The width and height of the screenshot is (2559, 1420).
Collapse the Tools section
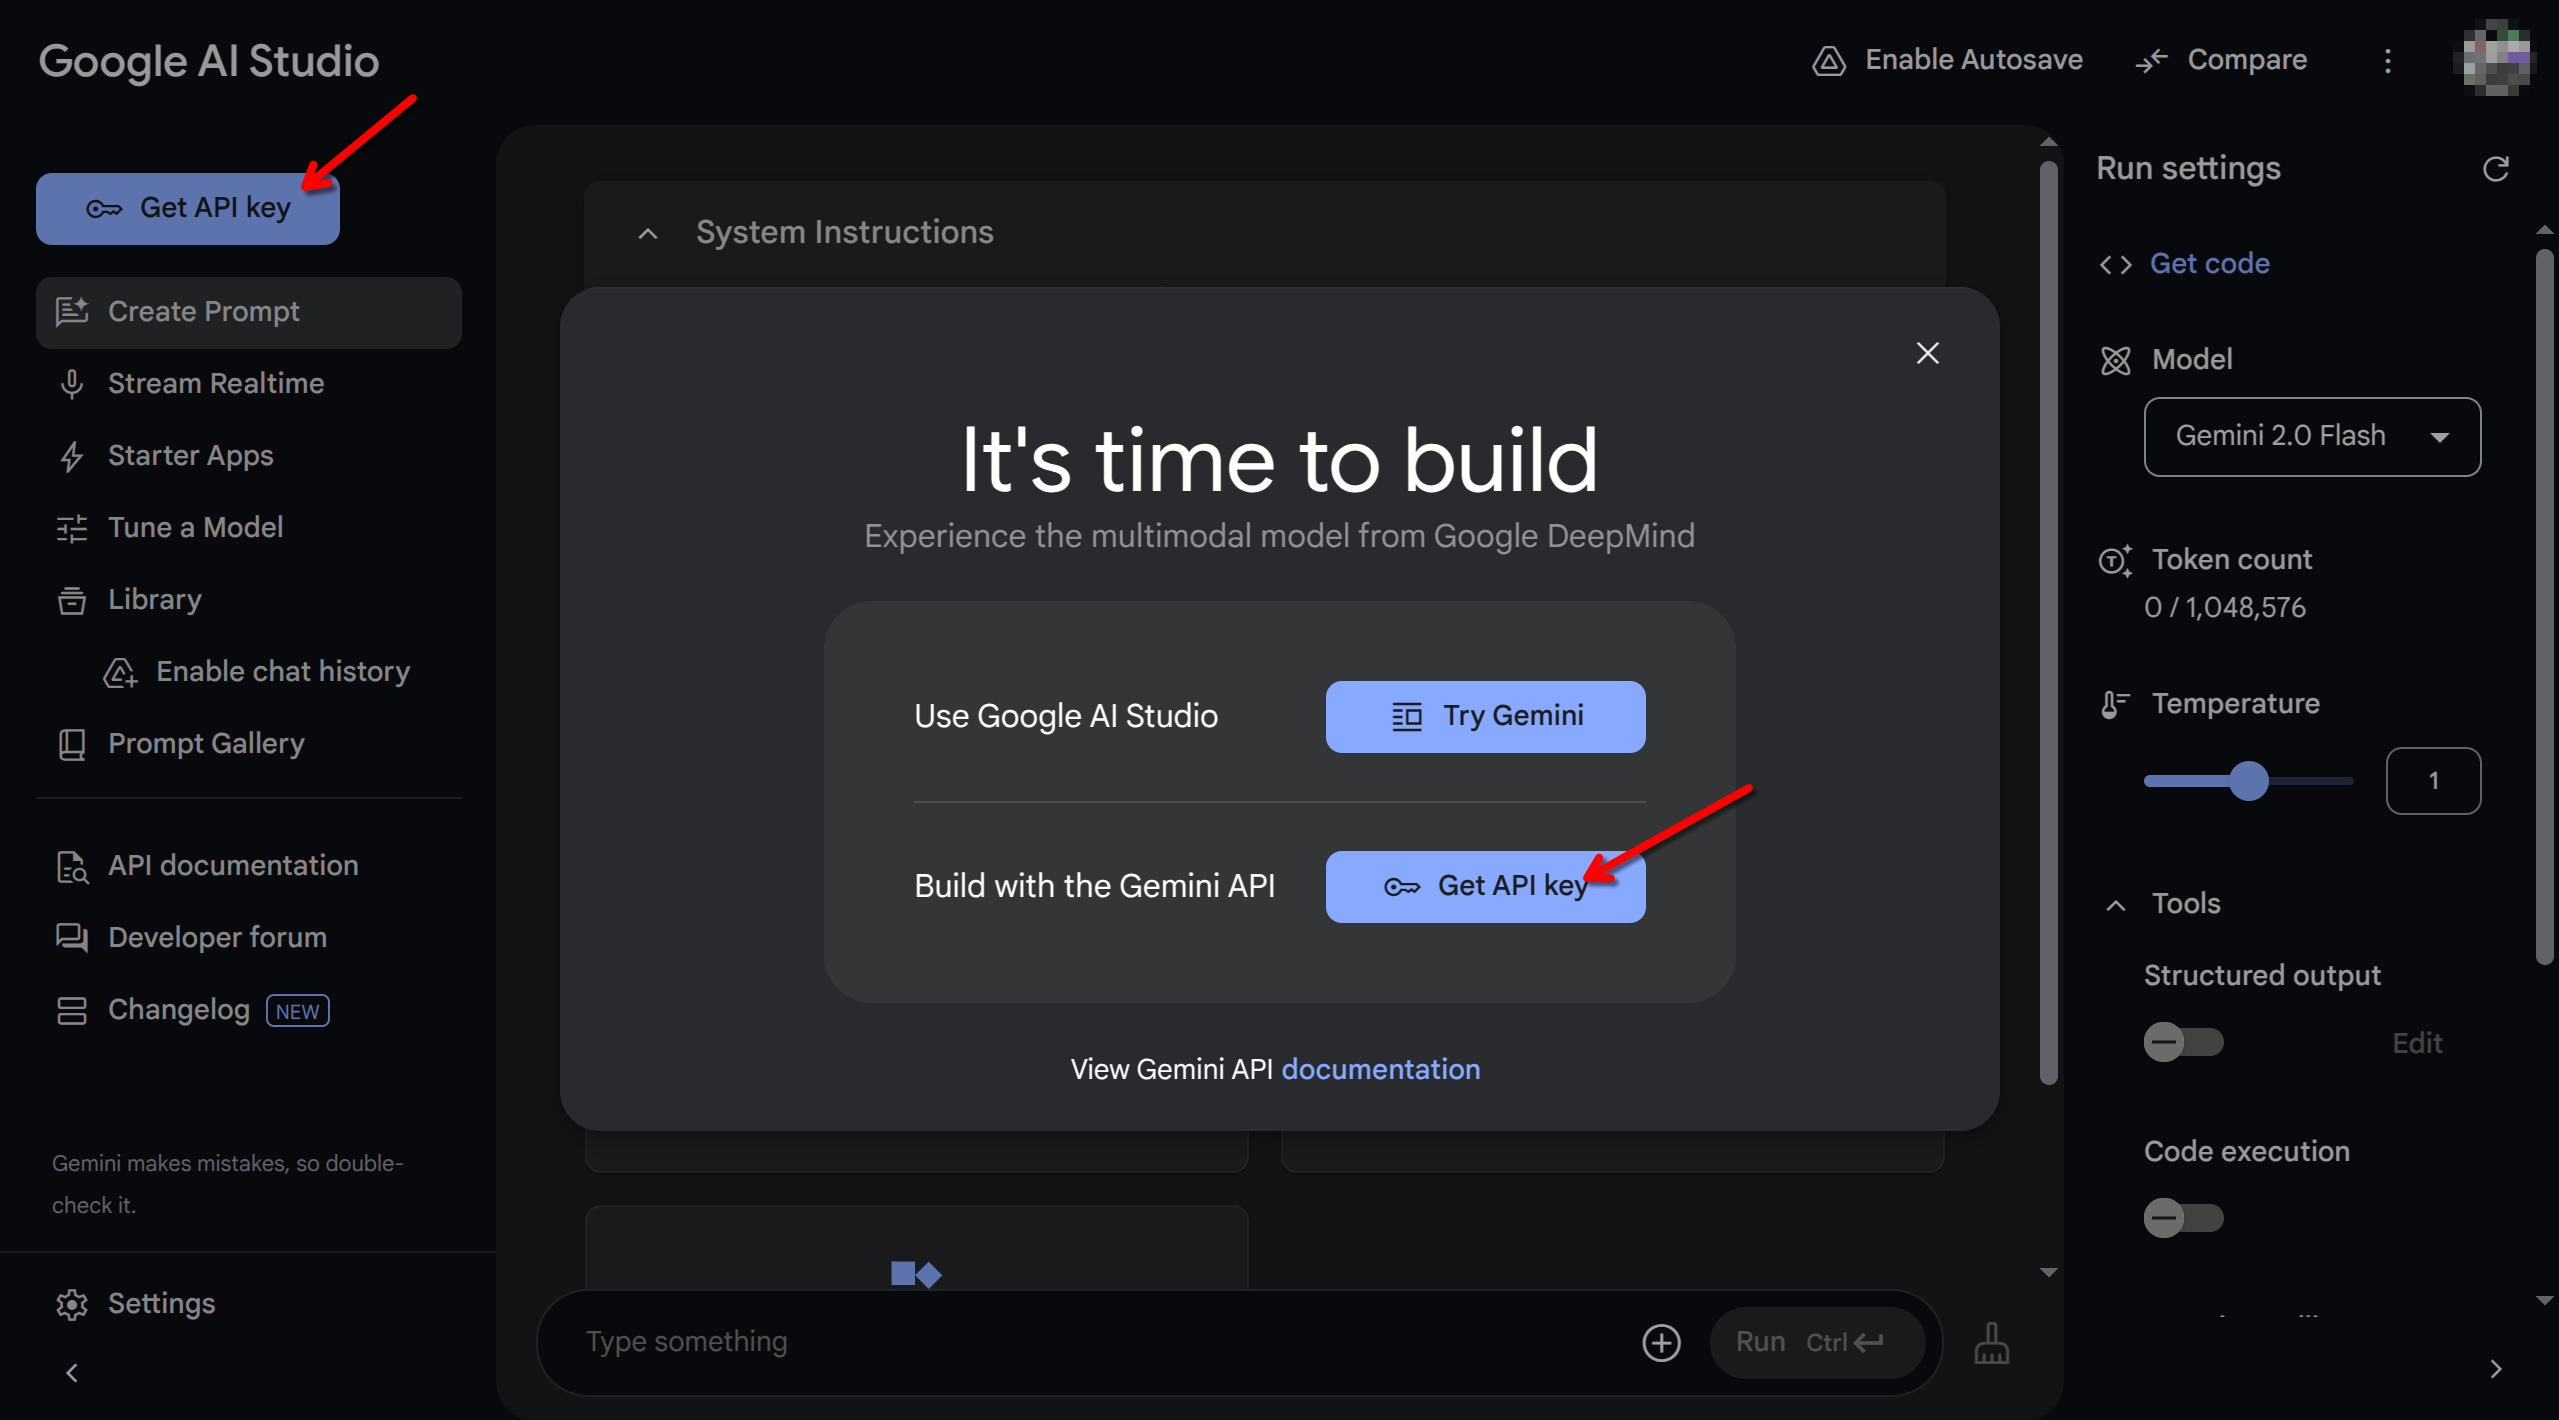2116,905
